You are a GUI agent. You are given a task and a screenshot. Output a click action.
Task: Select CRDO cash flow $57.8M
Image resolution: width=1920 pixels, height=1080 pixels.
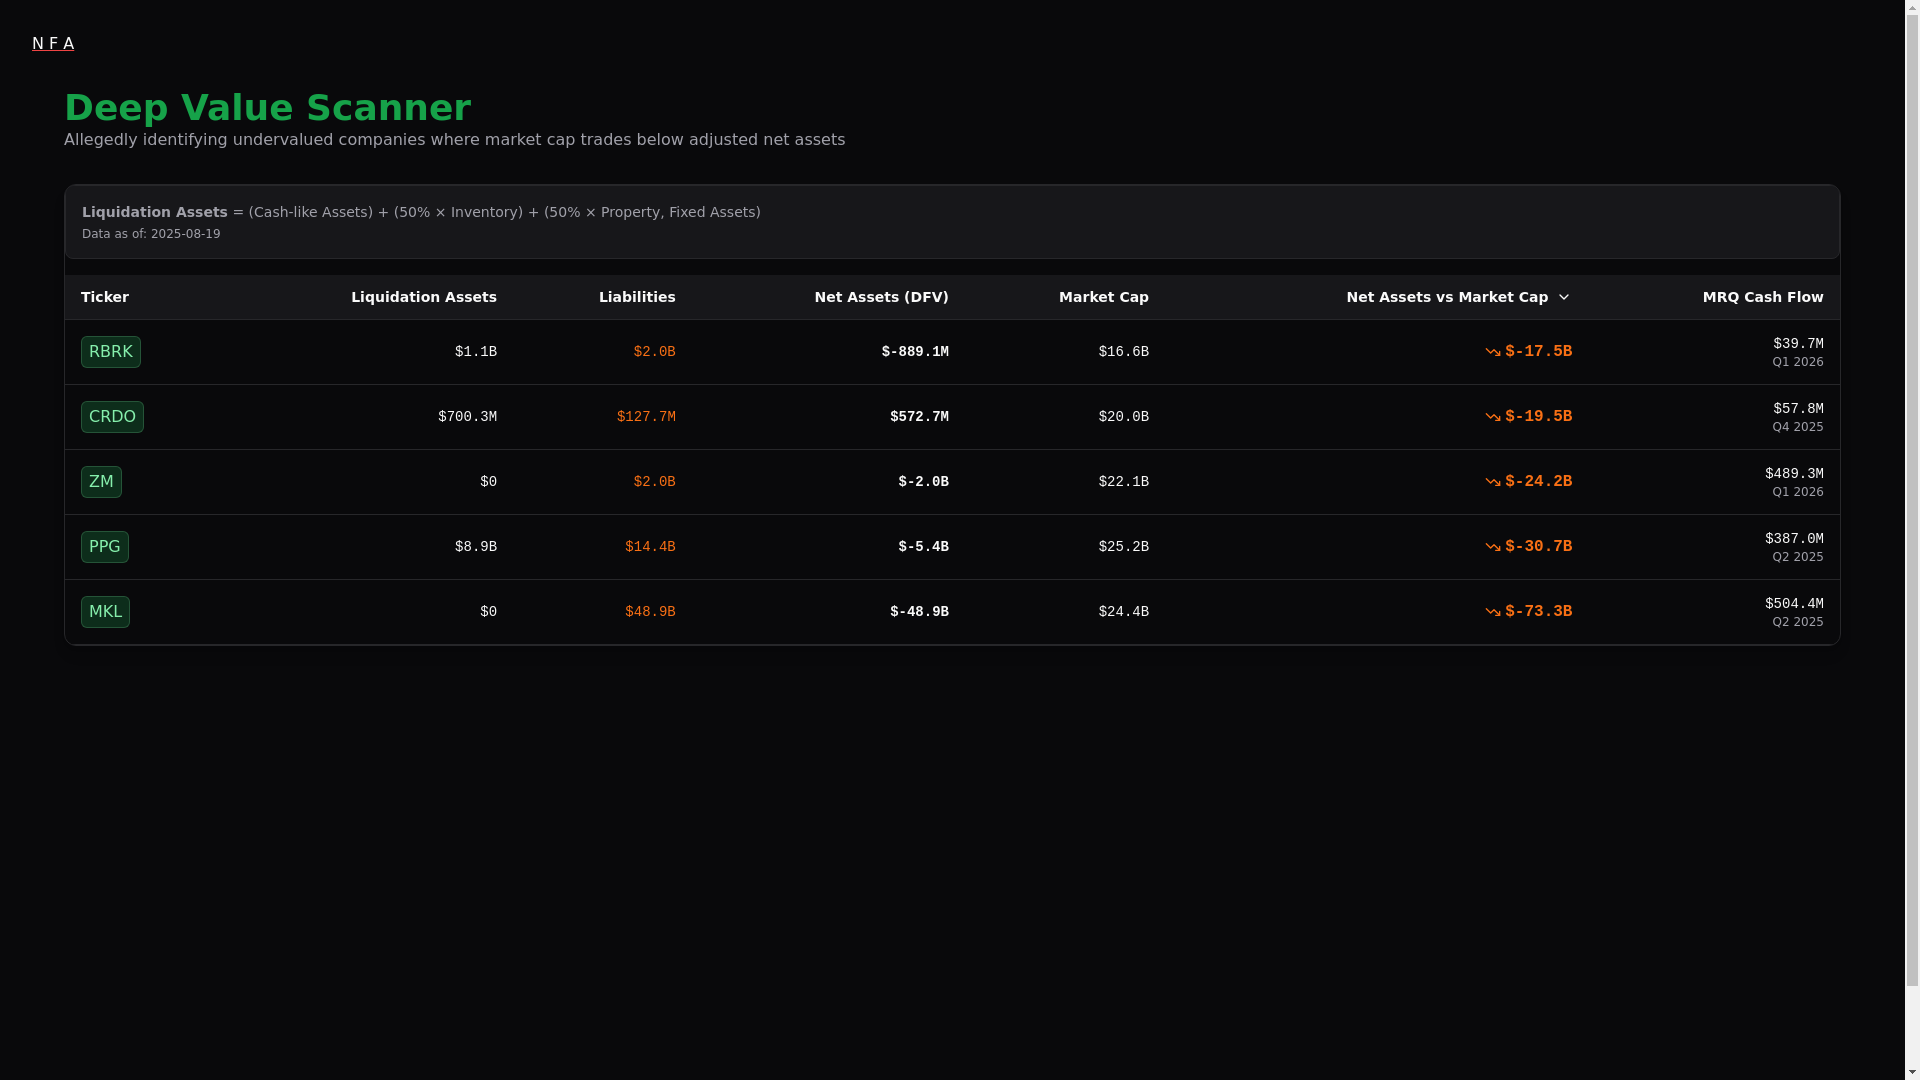click(x=1798, y=409)
